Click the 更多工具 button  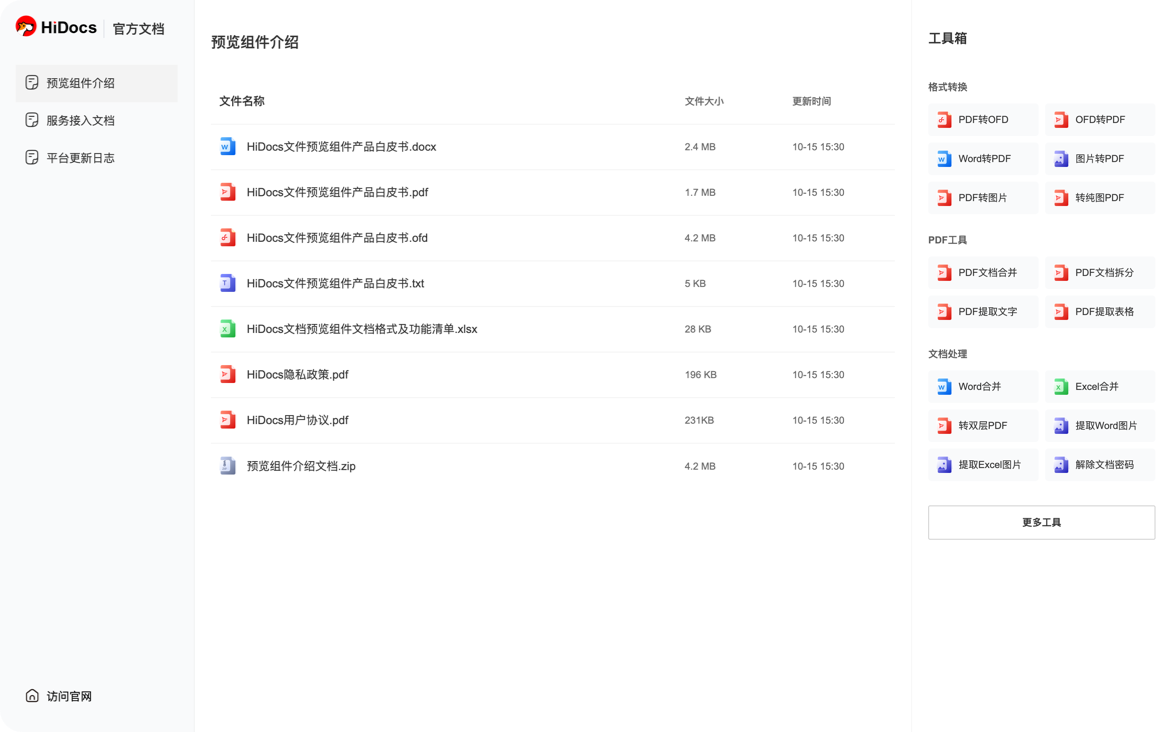1041,522
